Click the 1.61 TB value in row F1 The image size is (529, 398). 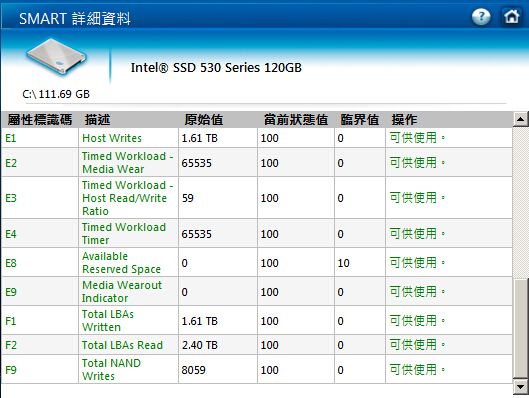coord(200,321)
